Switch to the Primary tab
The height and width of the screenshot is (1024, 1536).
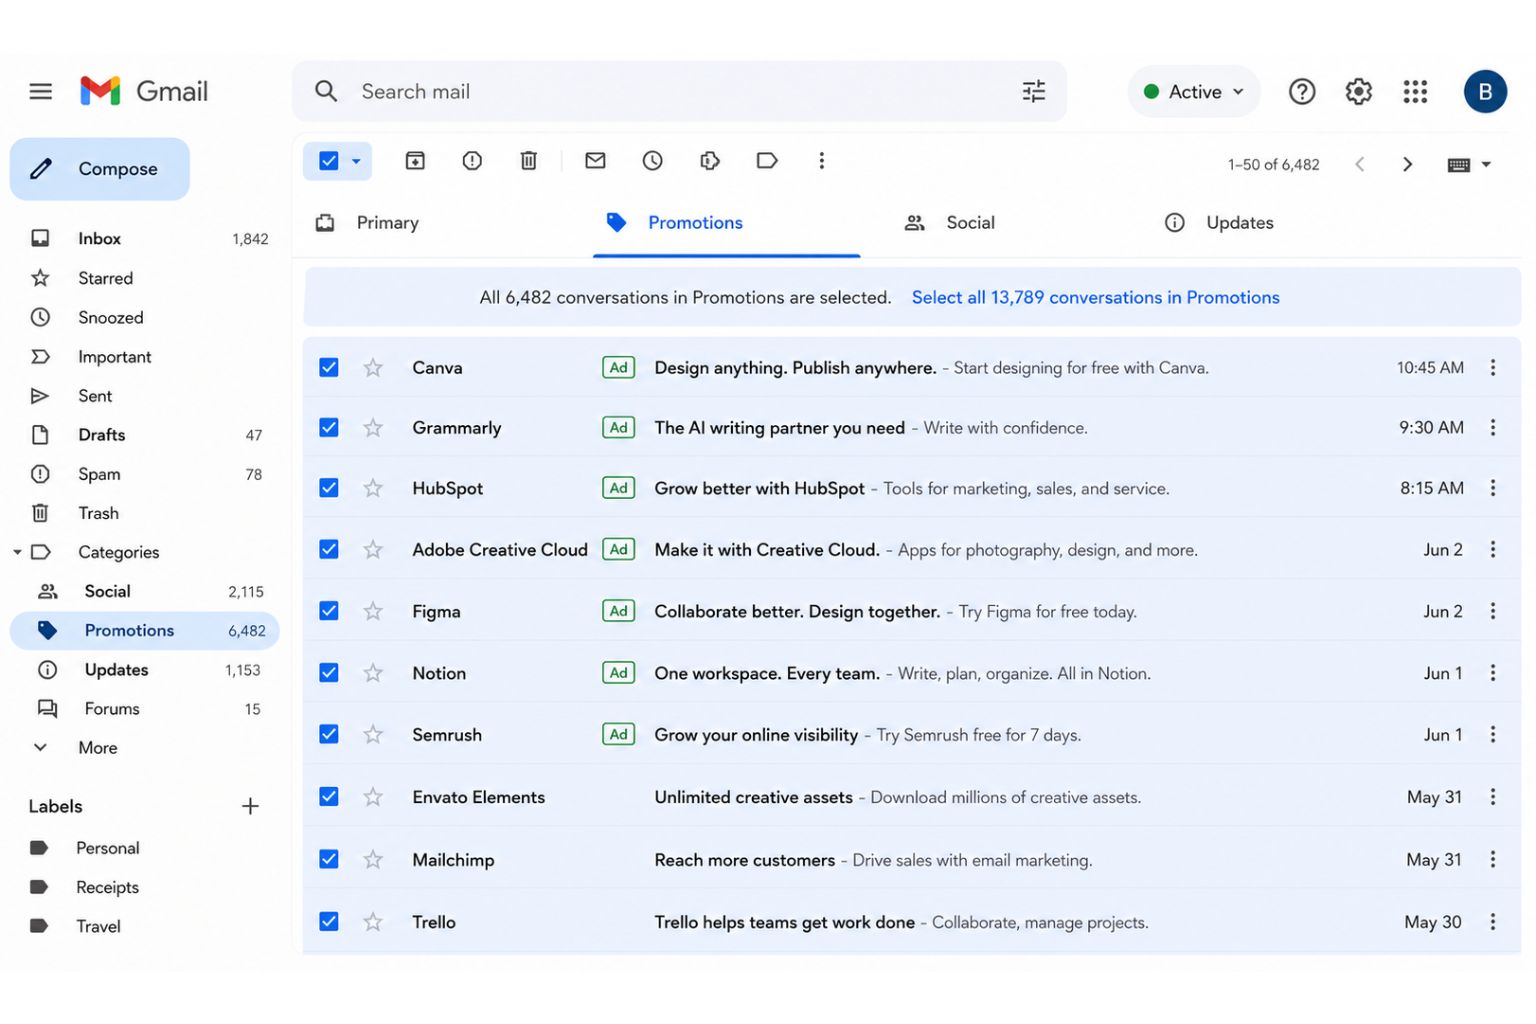[x=368, y=223]
